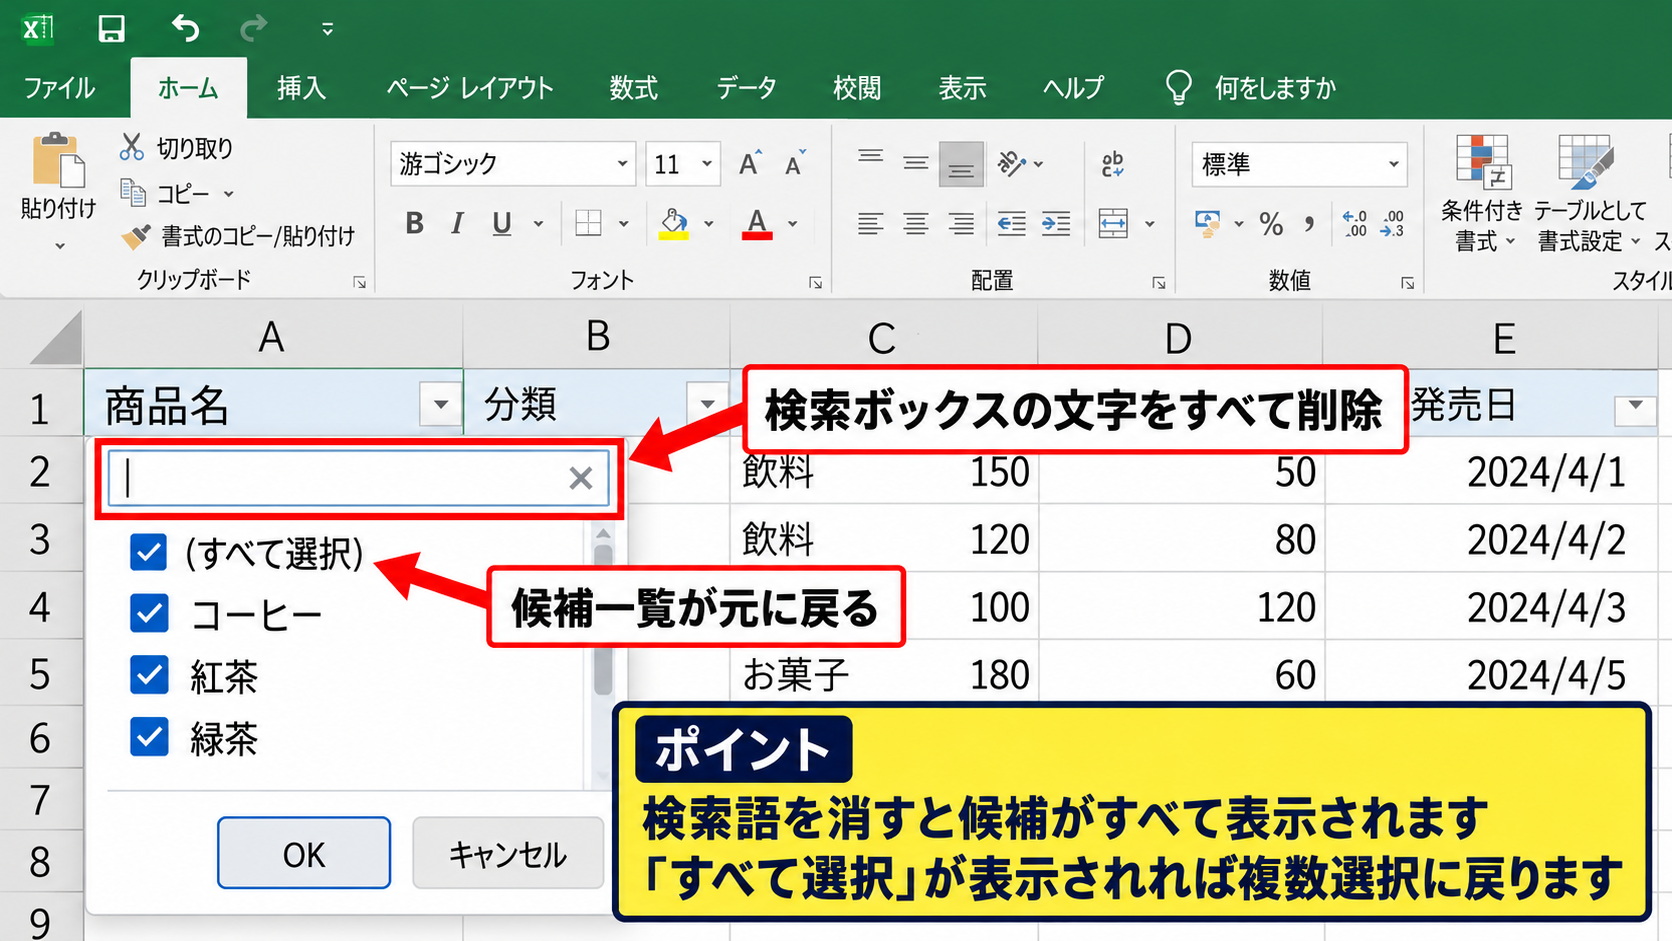Image resolution: width=1672 pixels, height=941 pixels.
Task: Decrease font size with small A
Action: (795, 163)
